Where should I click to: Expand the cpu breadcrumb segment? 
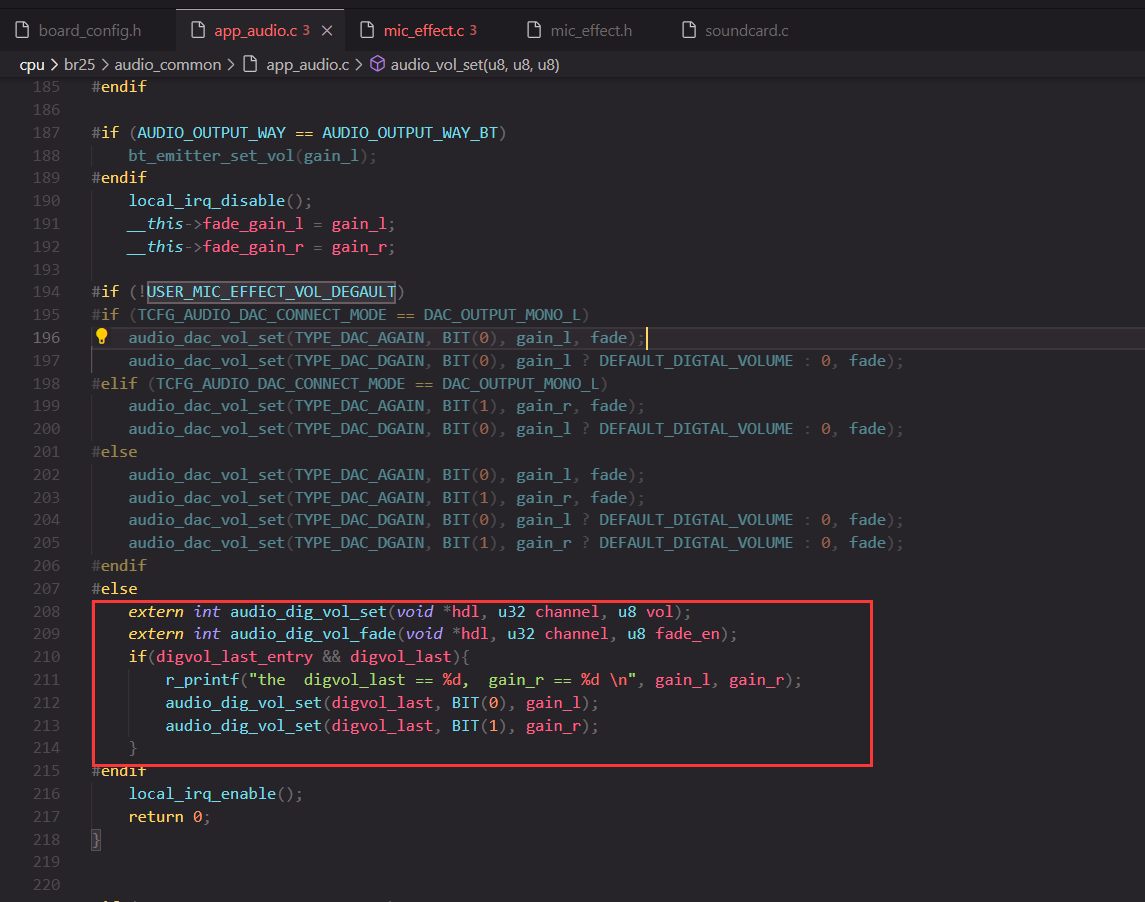coord(31,65)
